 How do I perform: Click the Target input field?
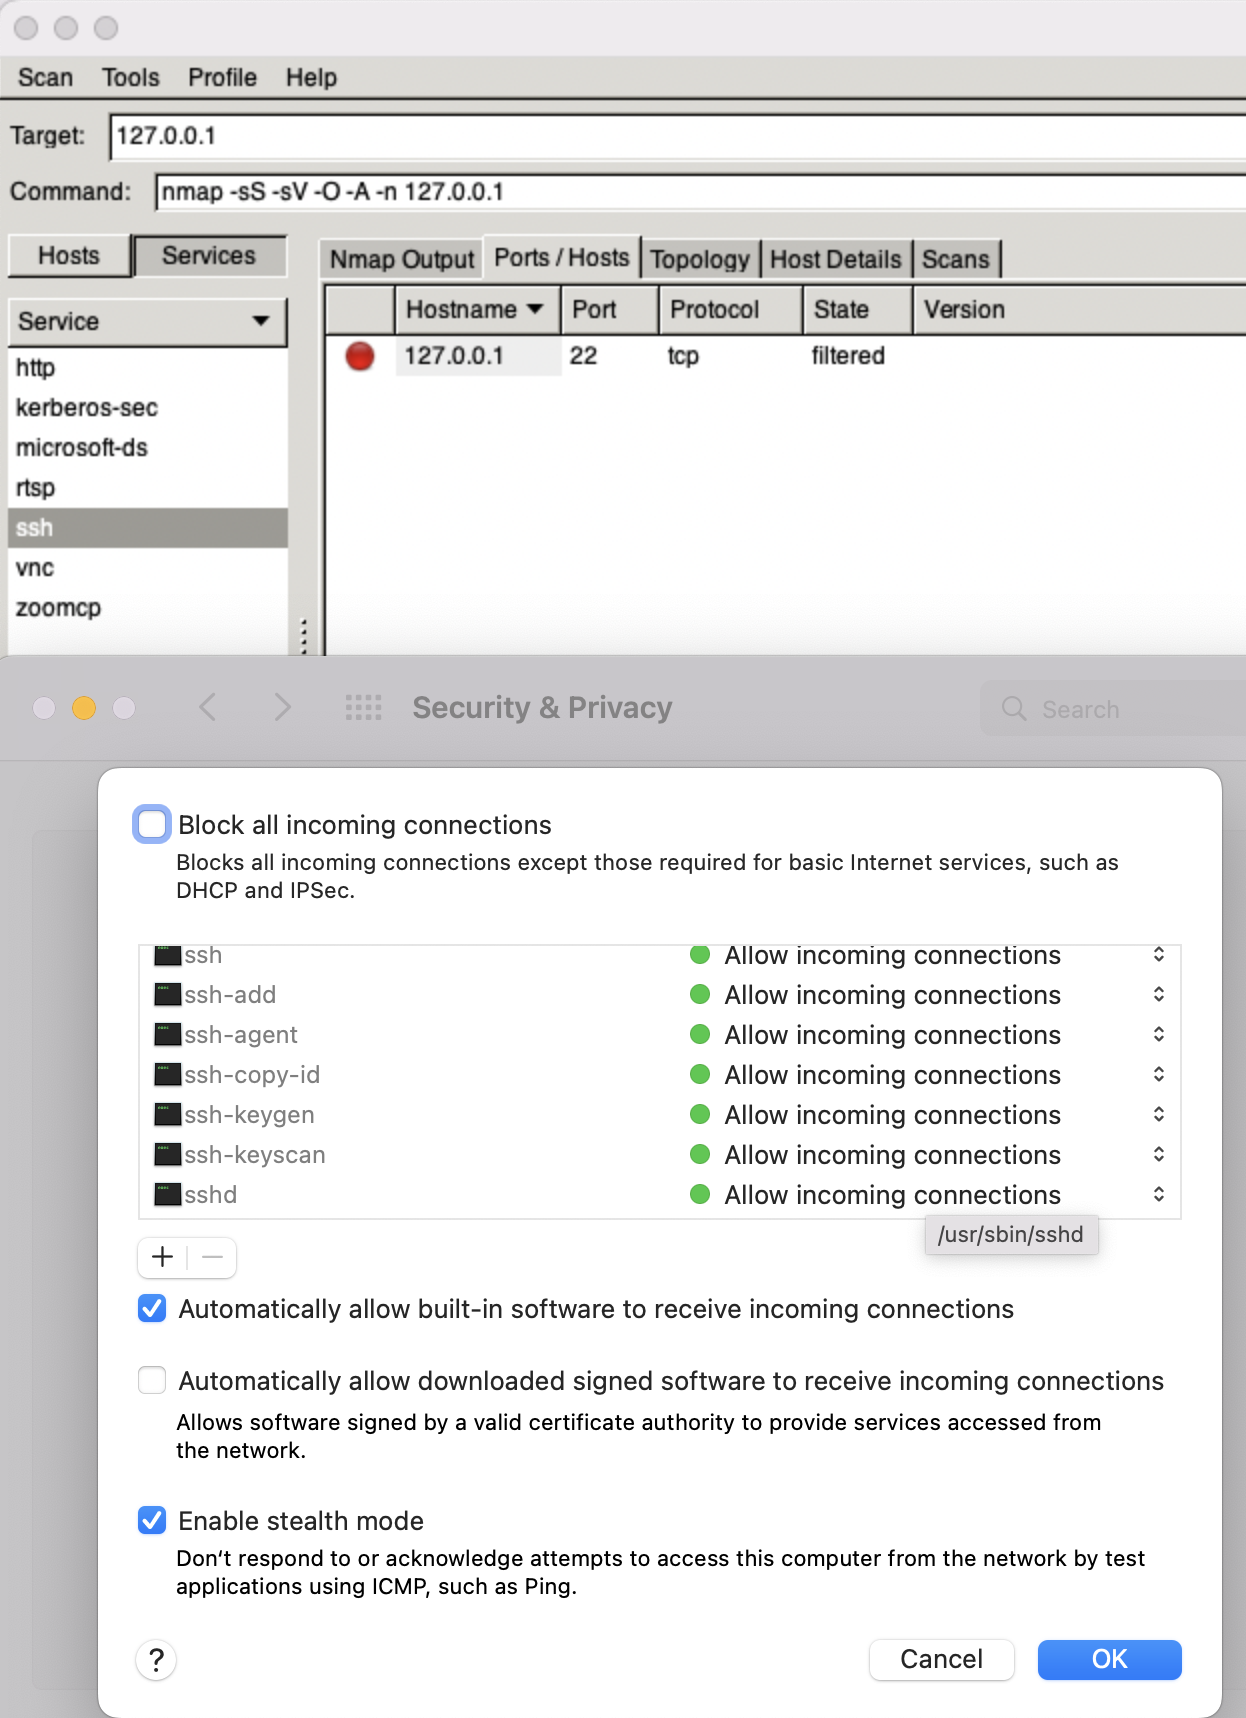(678, 136)
